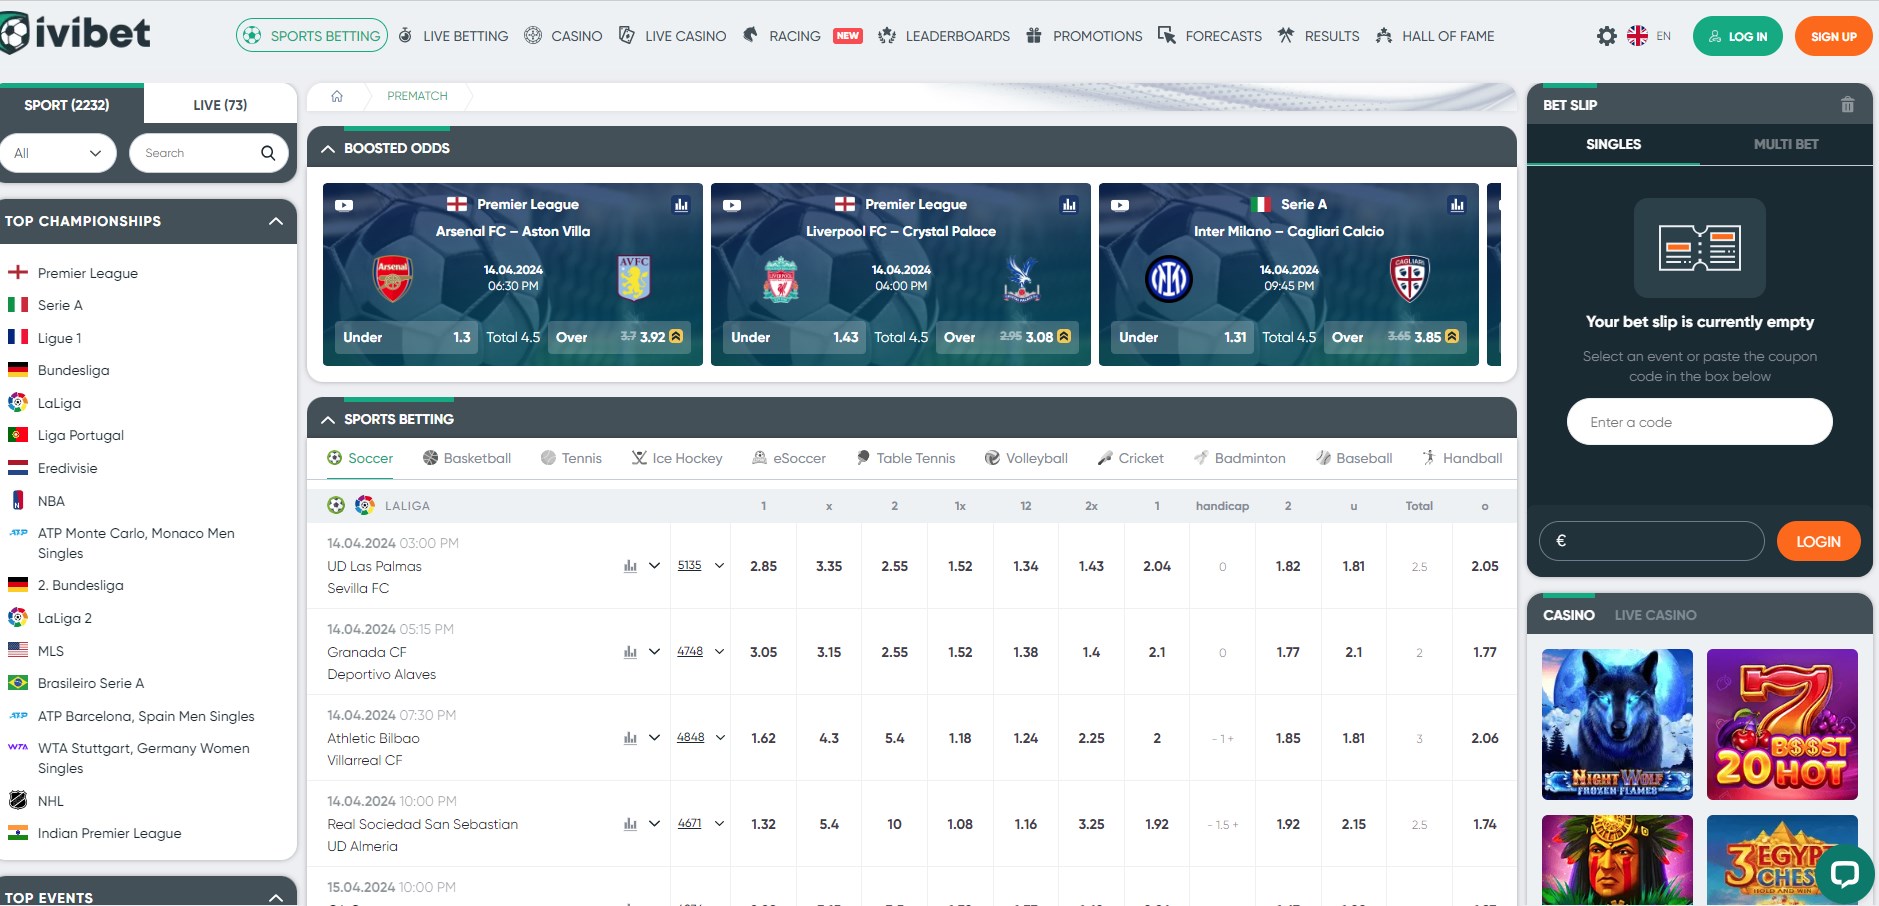Click the Arsenal club crest
Screen dimensions: 1879x906
(393, 278)
